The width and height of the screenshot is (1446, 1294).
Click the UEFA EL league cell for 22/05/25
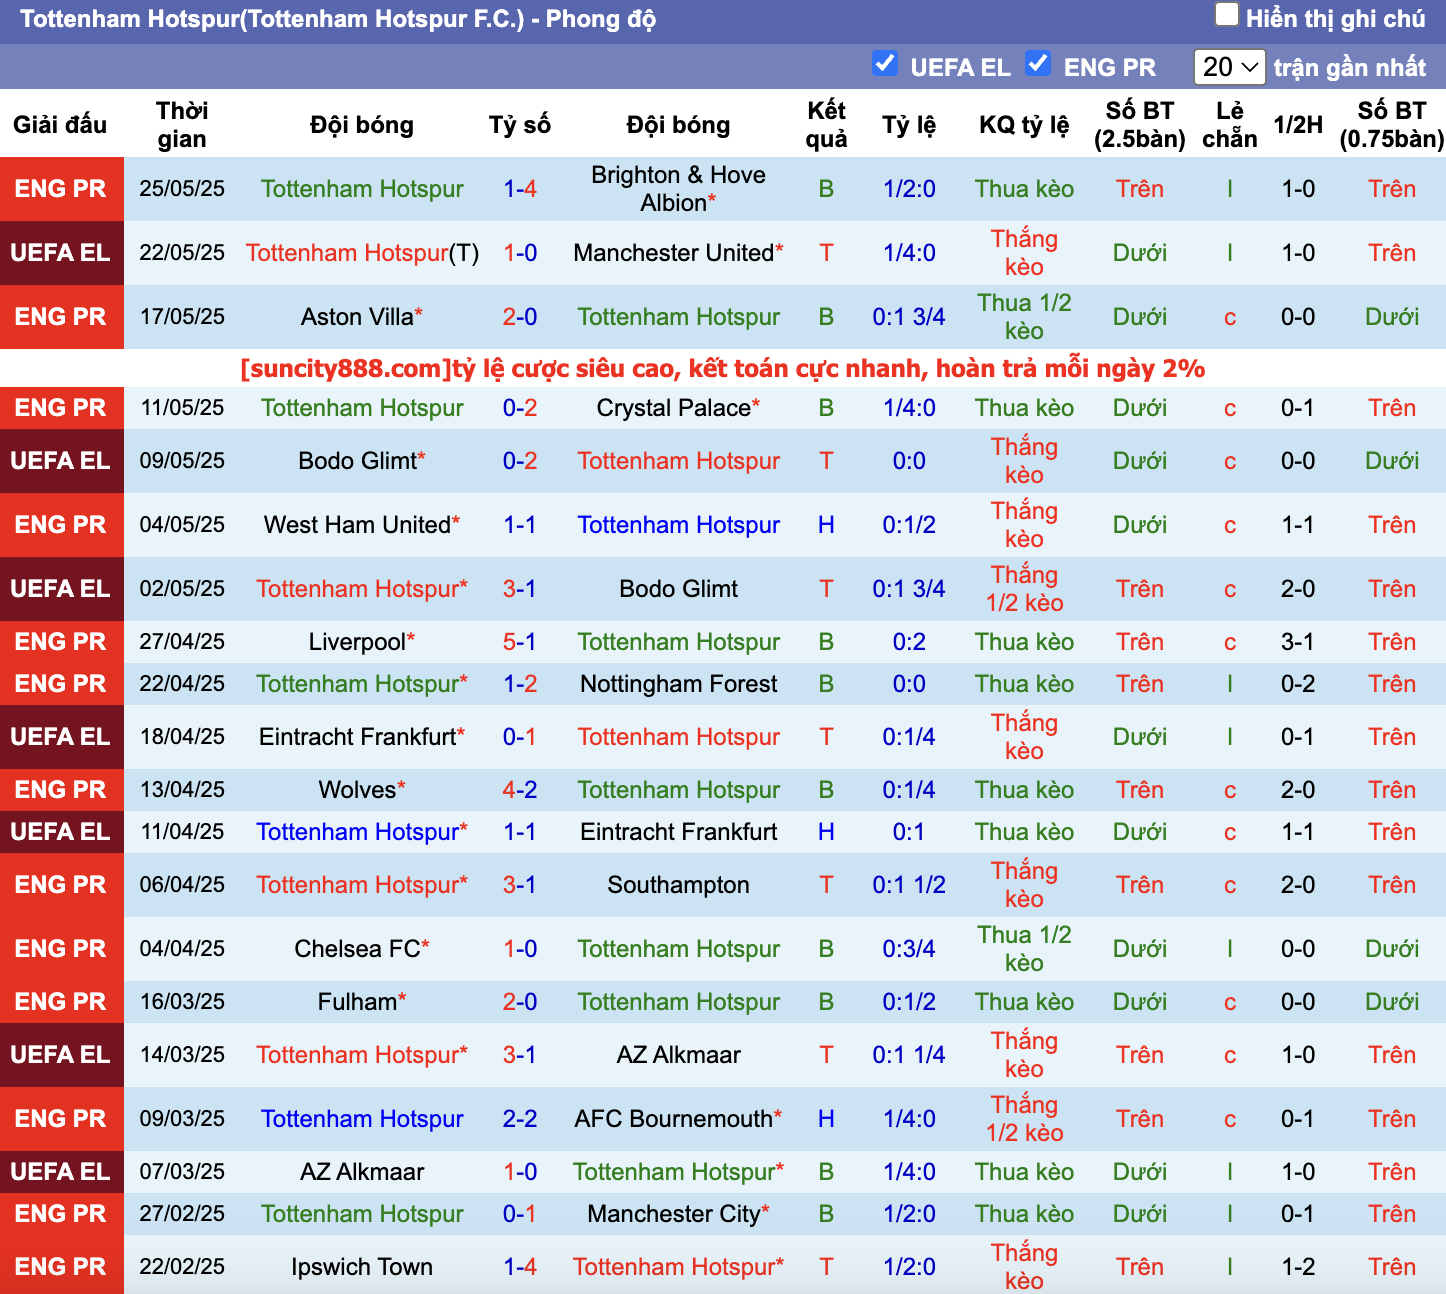coord(61,253)
